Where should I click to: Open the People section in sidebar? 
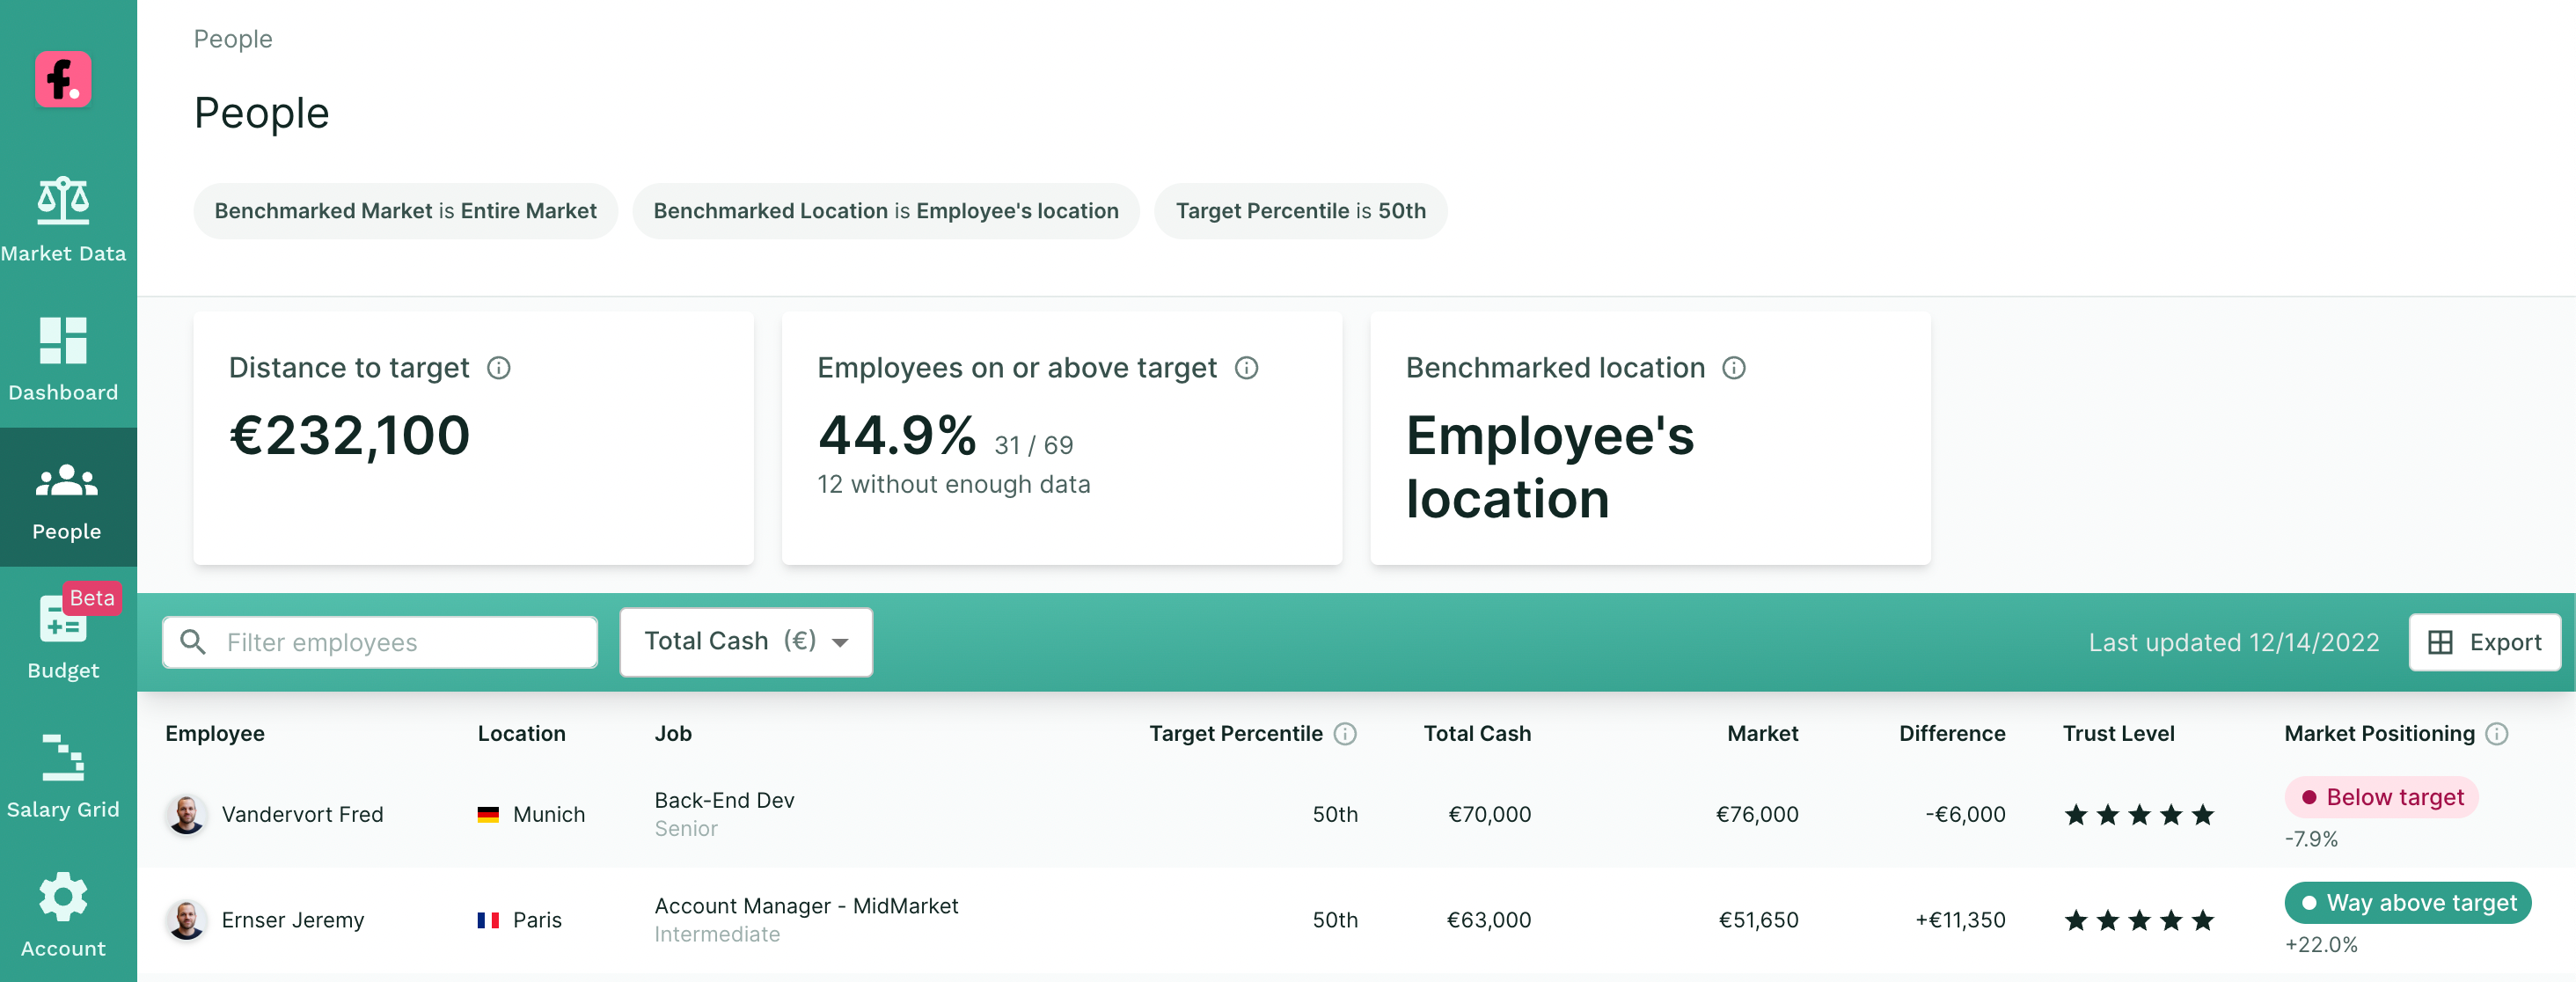point(64,498)
